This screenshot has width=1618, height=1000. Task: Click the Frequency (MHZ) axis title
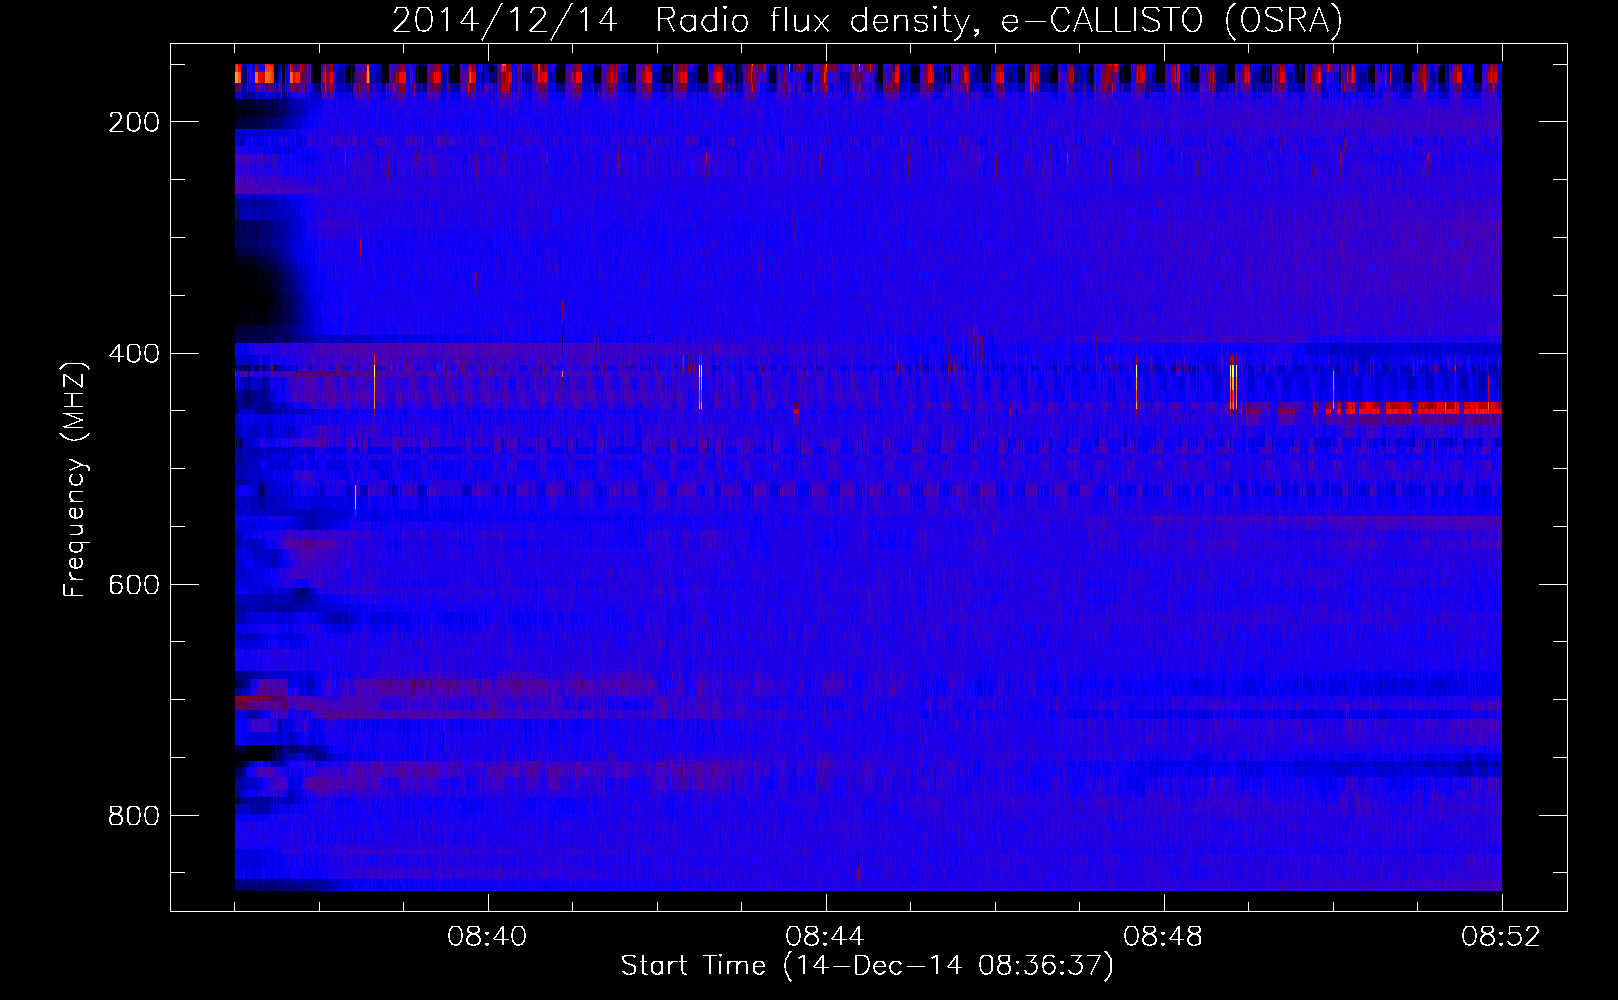tap(76, 479)
